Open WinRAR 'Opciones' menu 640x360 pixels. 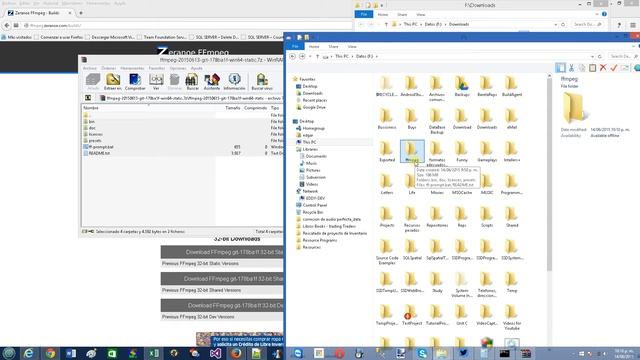coord(178,68)
